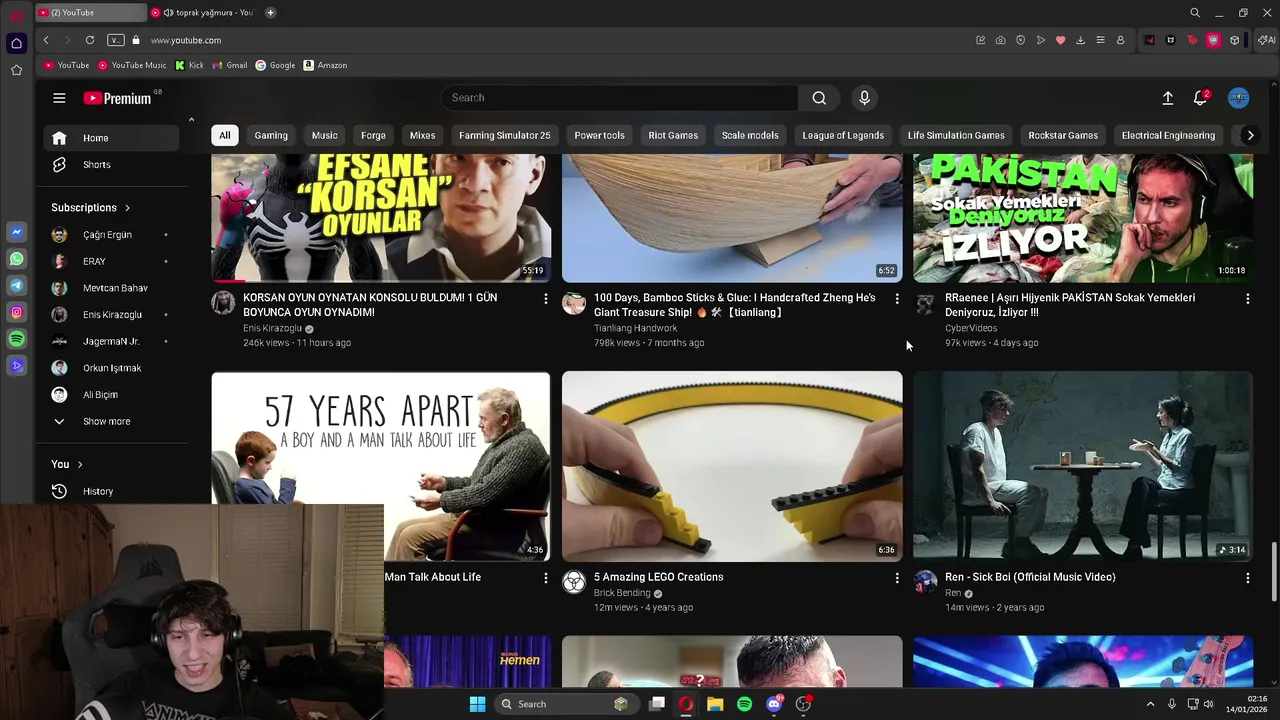Open options for Ren - Sick Boi video

coord(1247,578)
